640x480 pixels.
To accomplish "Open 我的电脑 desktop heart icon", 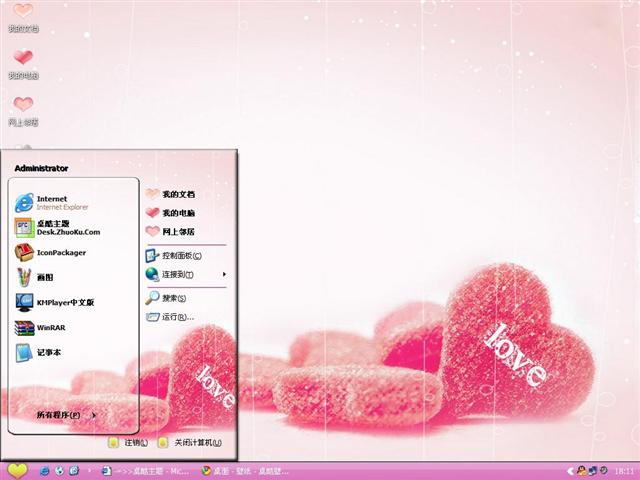I will coord(23,61).
